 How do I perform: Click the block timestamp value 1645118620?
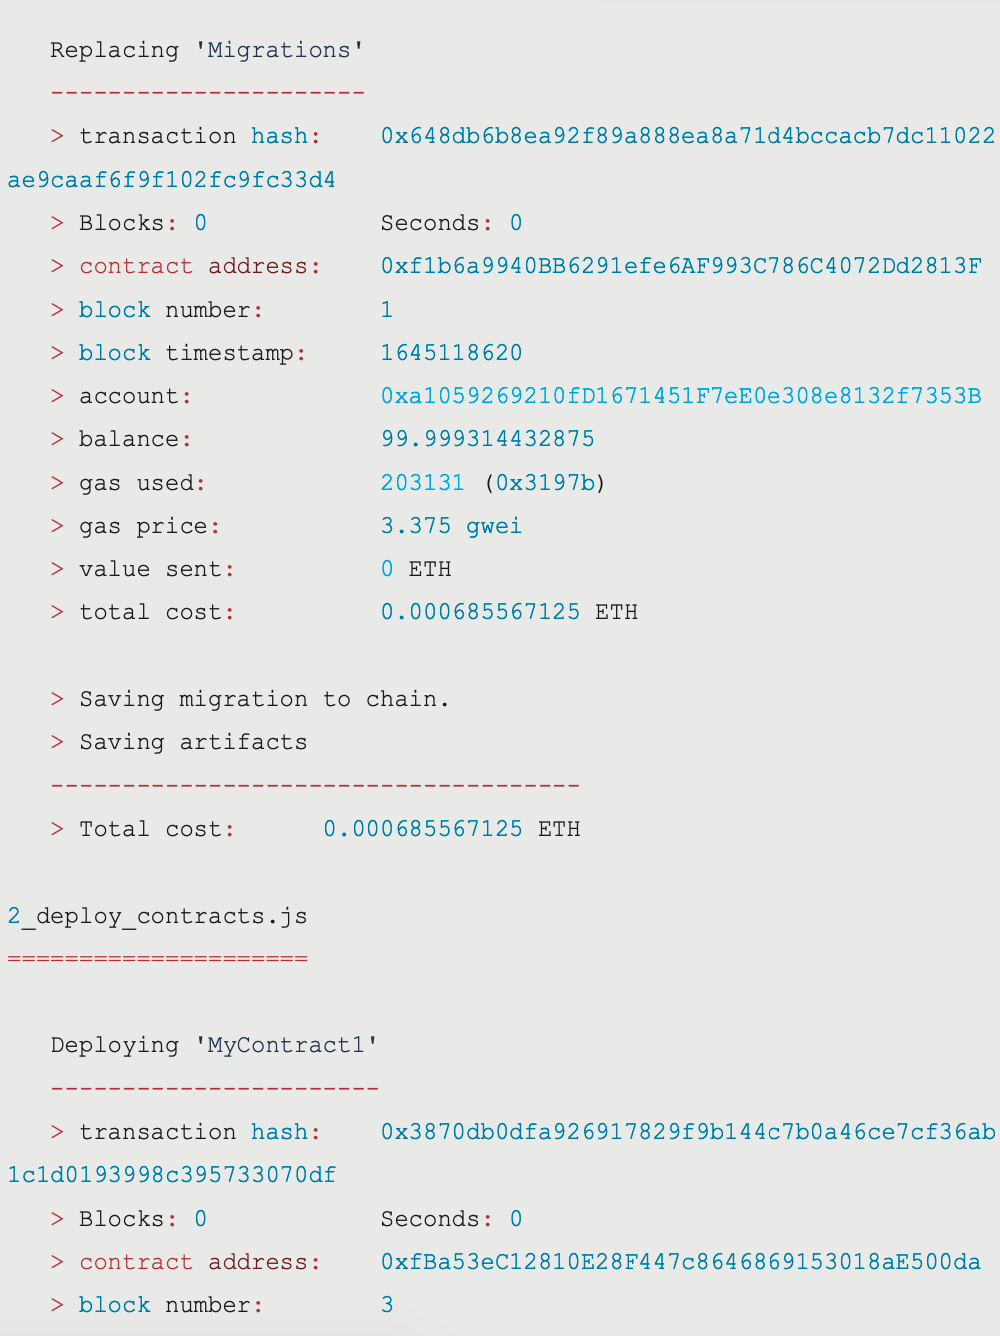(451, 353)
